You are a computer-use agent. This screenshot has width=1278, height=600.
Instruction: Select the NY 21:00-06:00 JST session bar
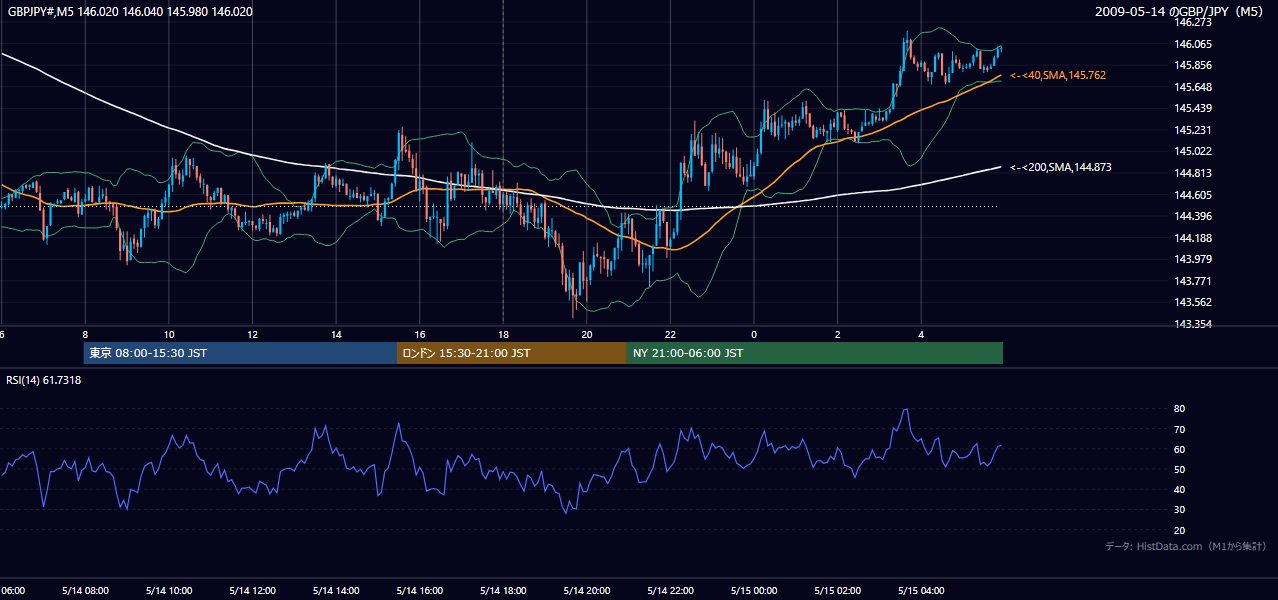coord(815,353)
